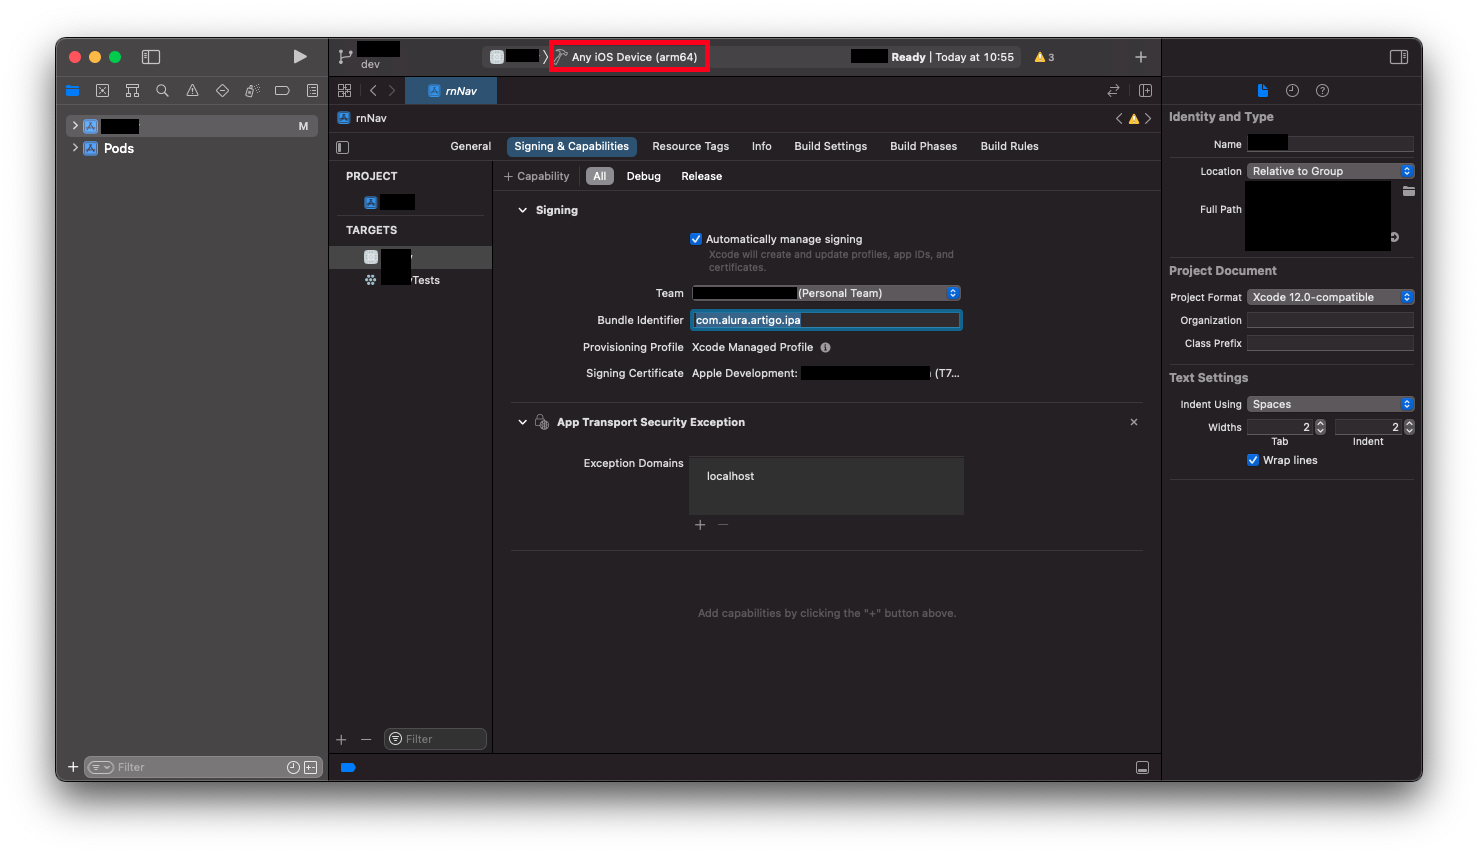This screenshot has height=855, width=1478.
Task: Click the Bundle Identifier field
Action: pos(826,320)
